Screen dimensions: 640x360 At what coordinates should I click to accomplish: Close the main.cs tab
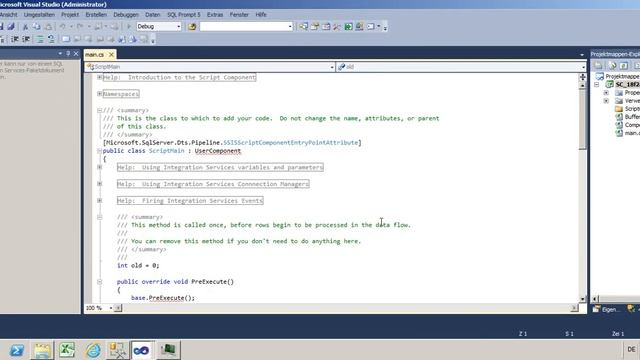coord(111,54)
